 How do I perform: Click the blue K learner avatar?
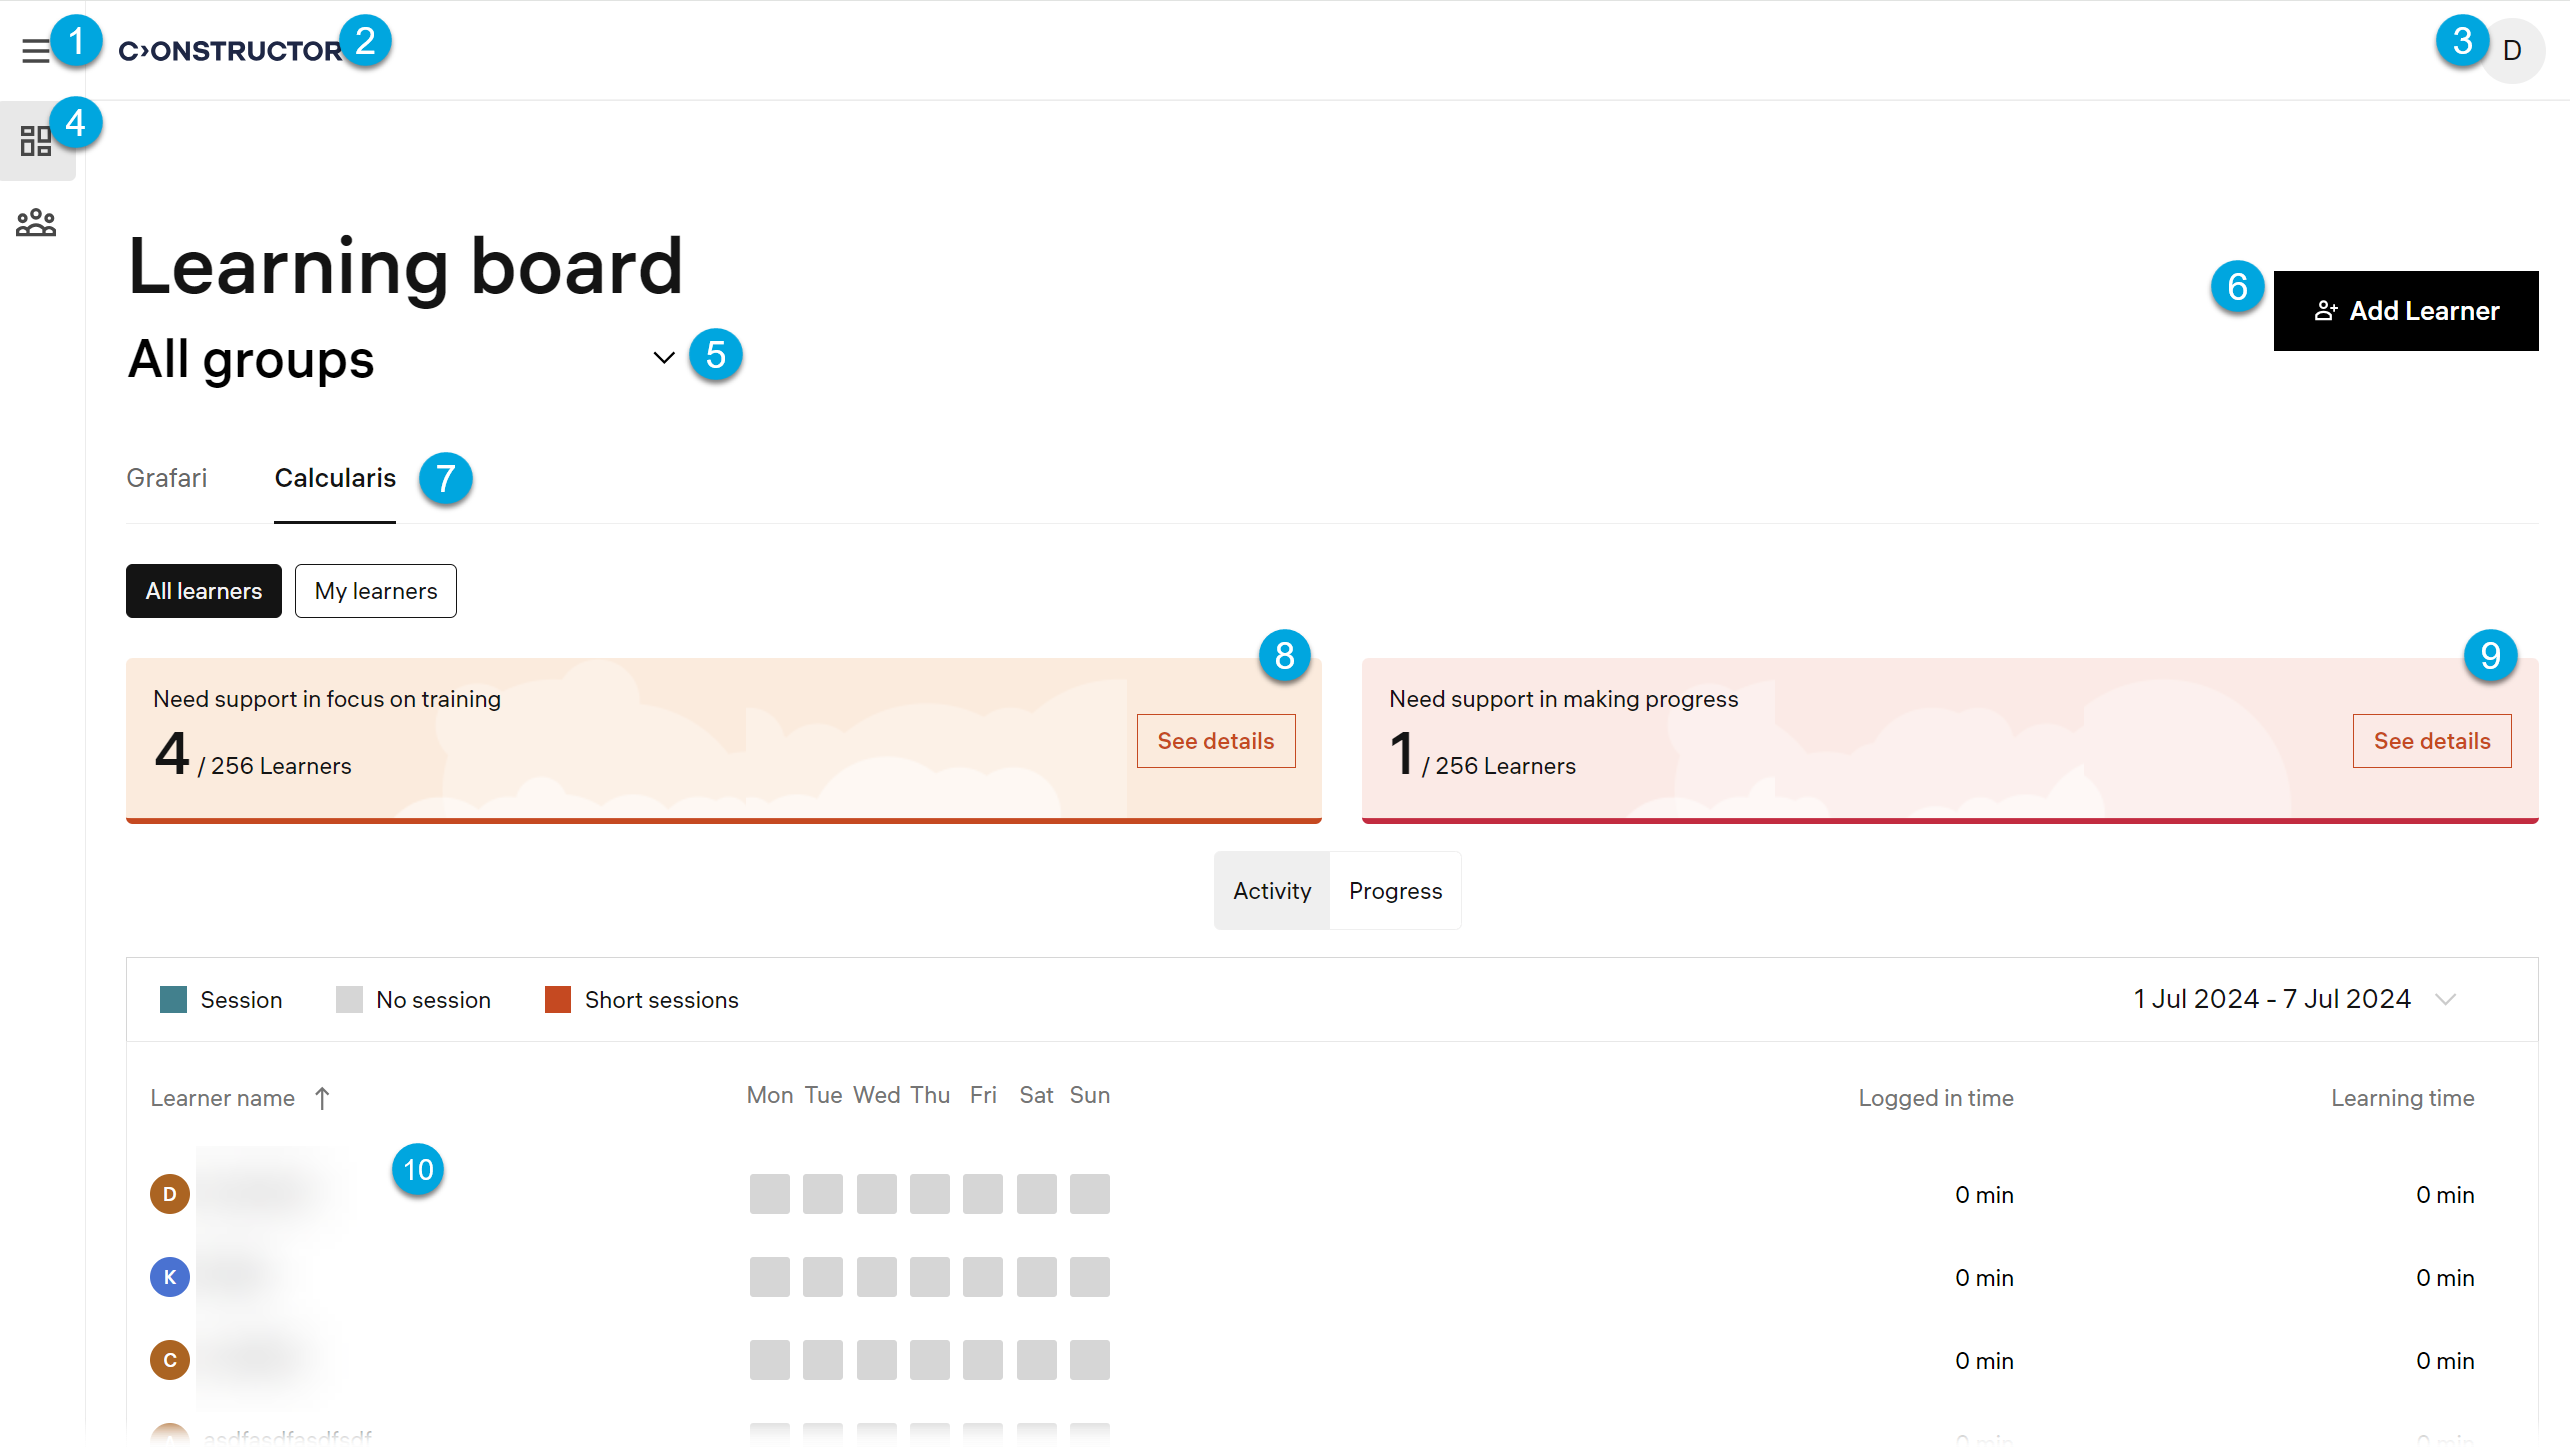(x=170, y=1277)
